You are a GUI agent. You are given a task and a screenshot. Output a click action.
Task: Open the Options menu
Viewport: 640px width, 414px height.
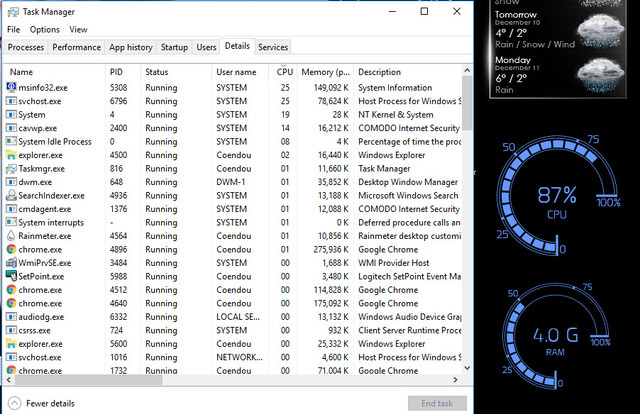[x=44, y=29]
